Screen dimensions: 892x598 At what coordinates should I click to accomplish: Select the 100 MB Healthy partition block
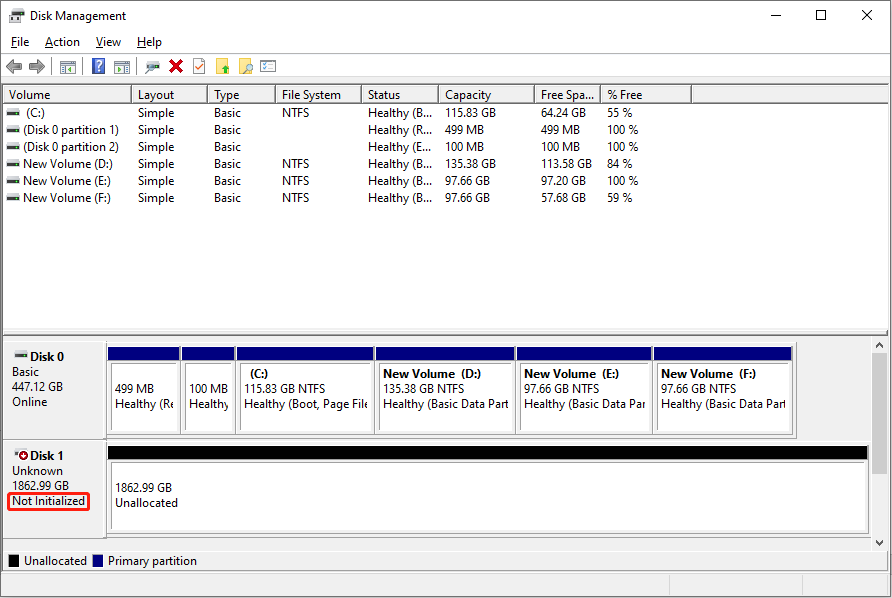tap(208, 390)
